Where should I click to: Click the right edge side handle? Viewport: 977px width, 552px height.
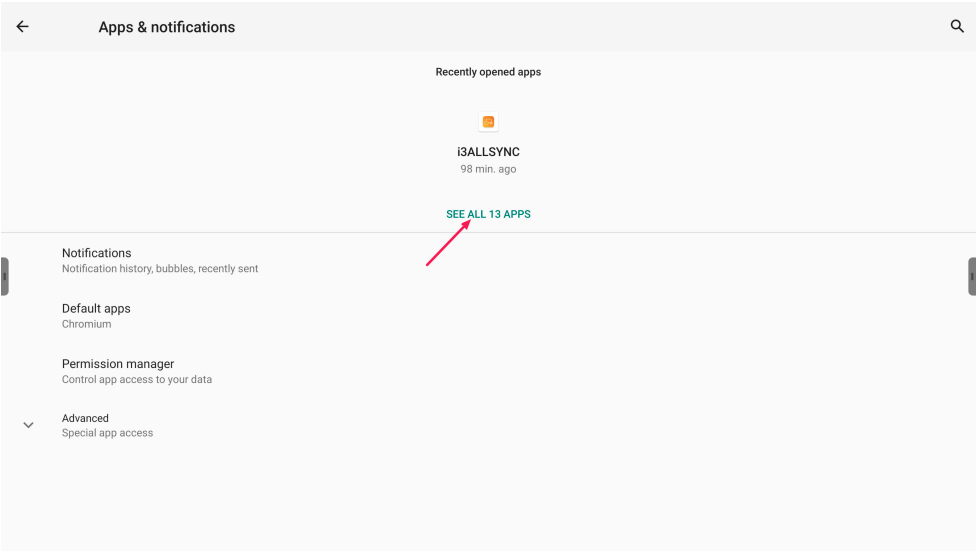(972, 277)
